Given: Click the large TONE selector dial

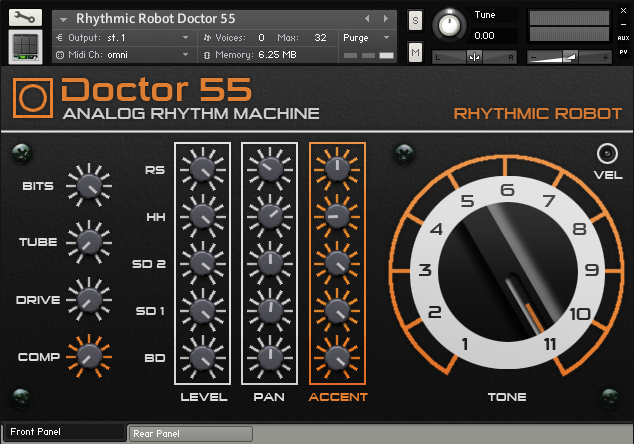Looking at the screenshot, I should pyautogui.click(x=507, y=272).
